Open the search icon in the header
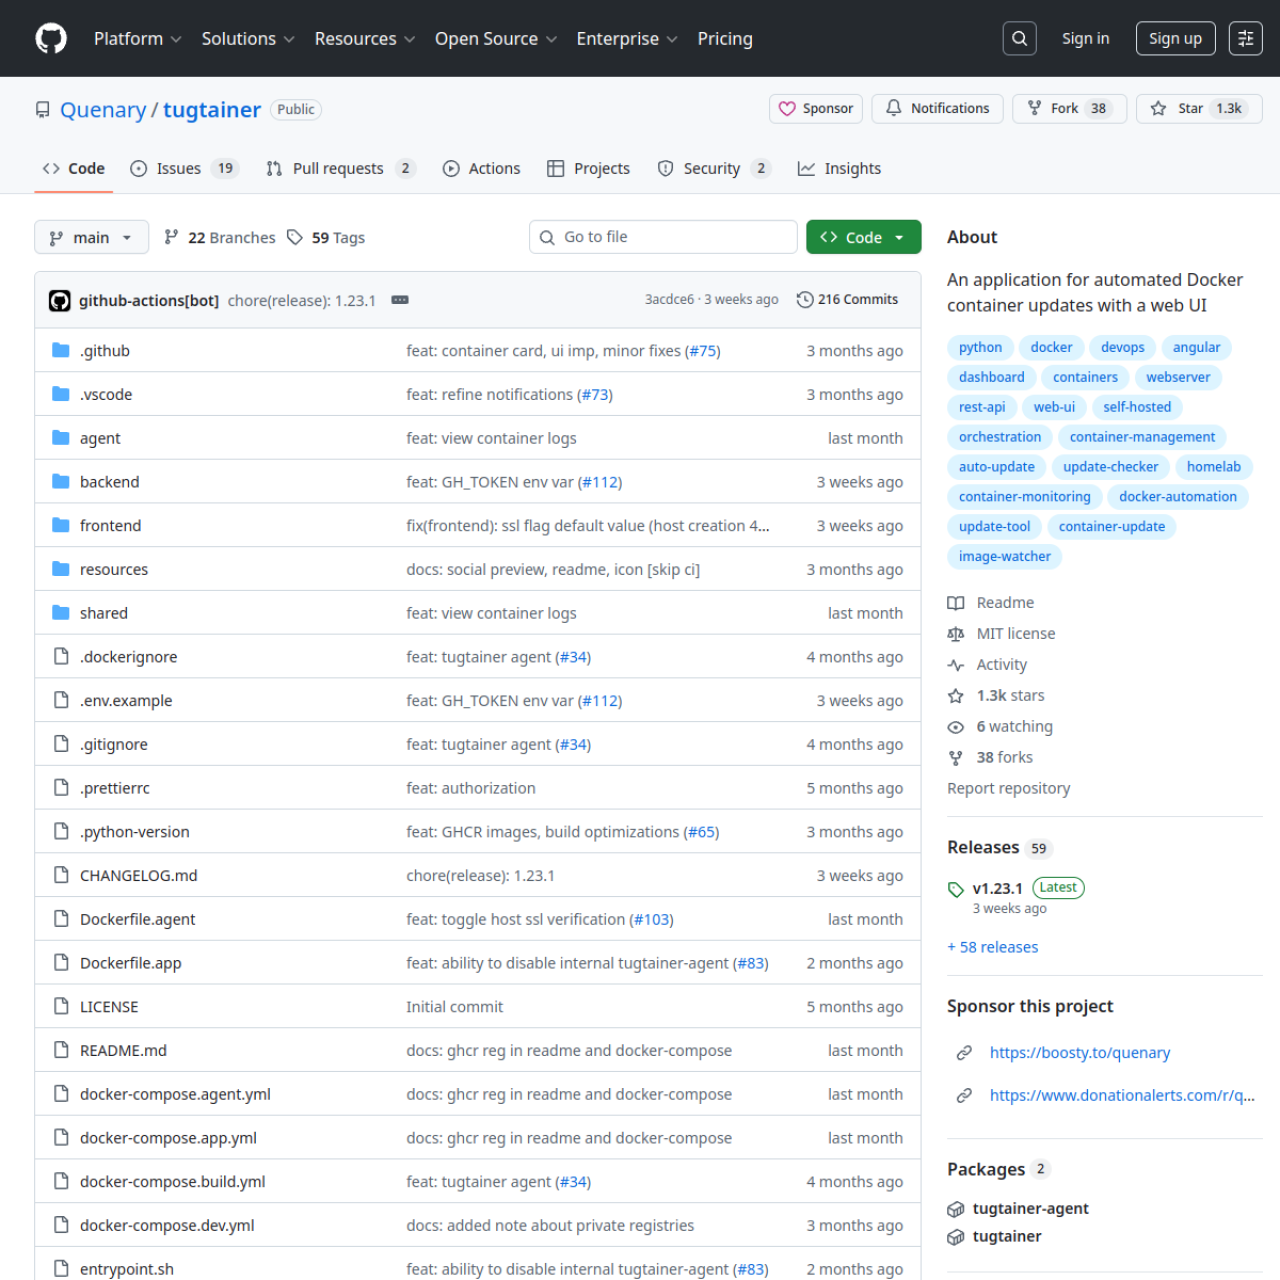This screenshot has height=1280, width=1280. [1019, 38]
